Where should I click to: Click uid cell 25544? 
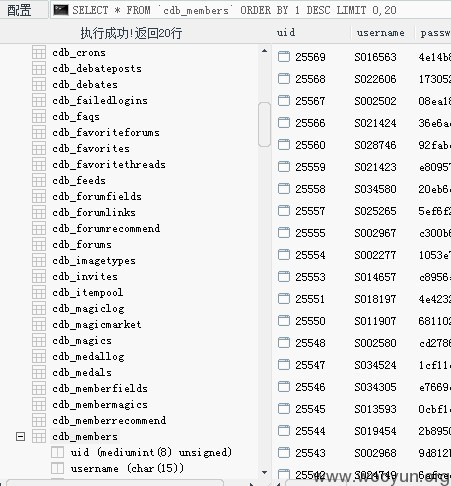click(310, 431)
